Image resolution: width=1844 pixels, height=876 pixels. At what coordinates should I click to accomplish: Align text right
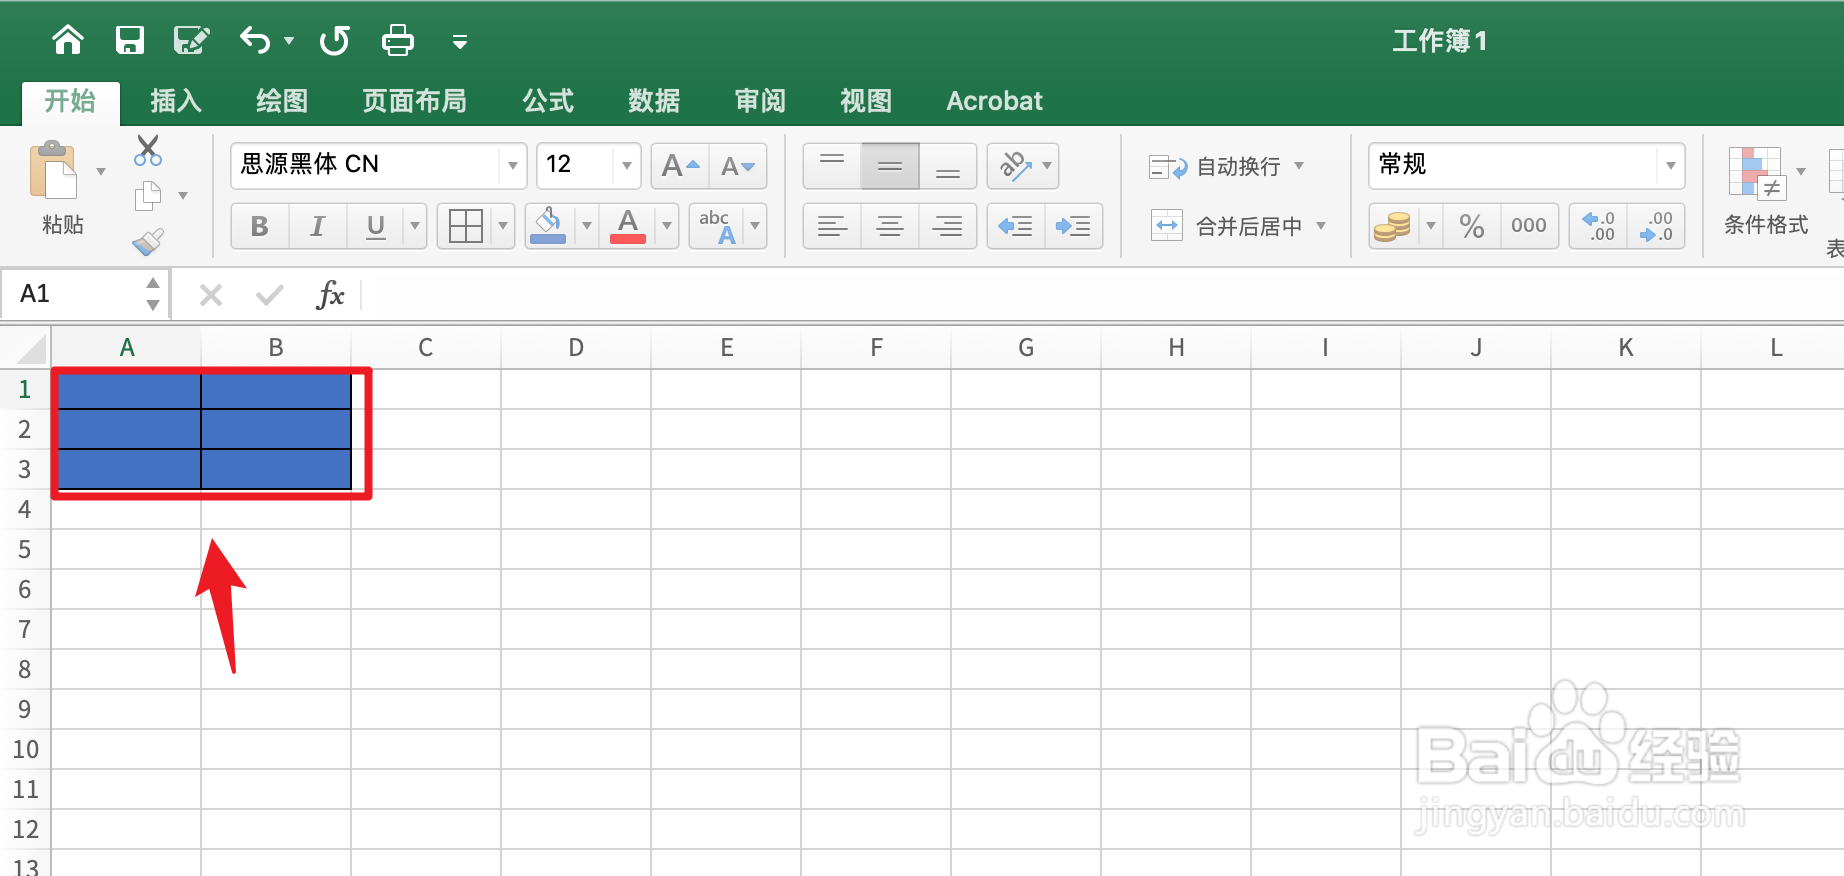(948, 226)
